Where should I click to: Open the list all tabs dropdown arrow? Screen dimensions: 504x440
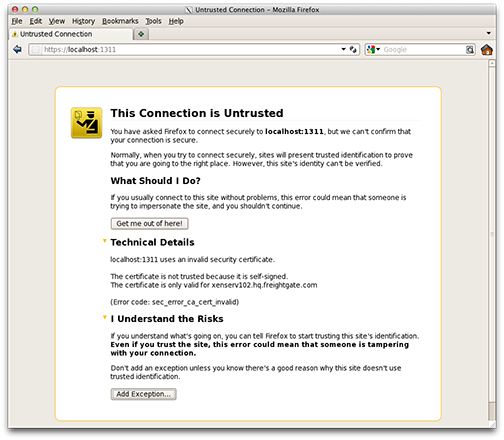click(488, 33)
